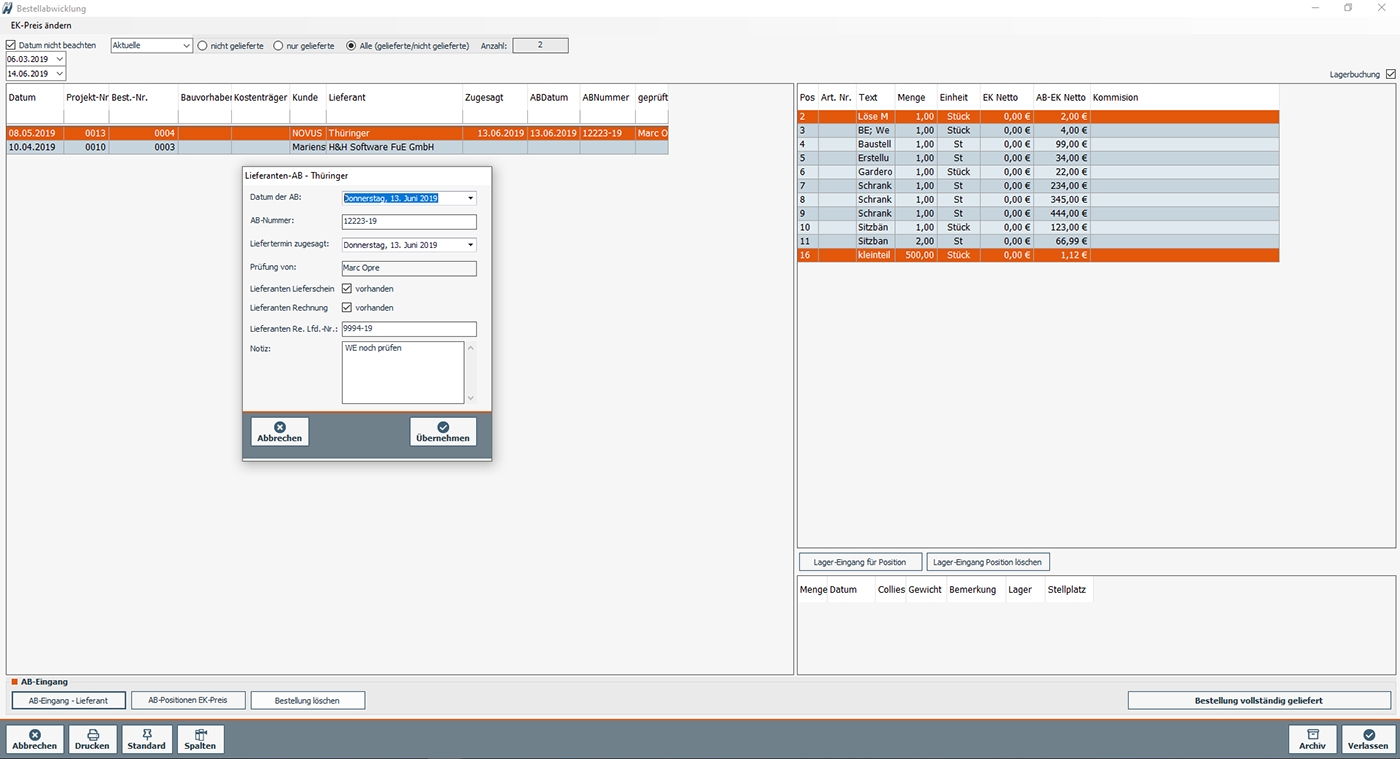Viewport: 1400px width, 759px height.
Task: Open the 06.03.2019 date selector
Action: pyautogui.click(x=59, y=59)
